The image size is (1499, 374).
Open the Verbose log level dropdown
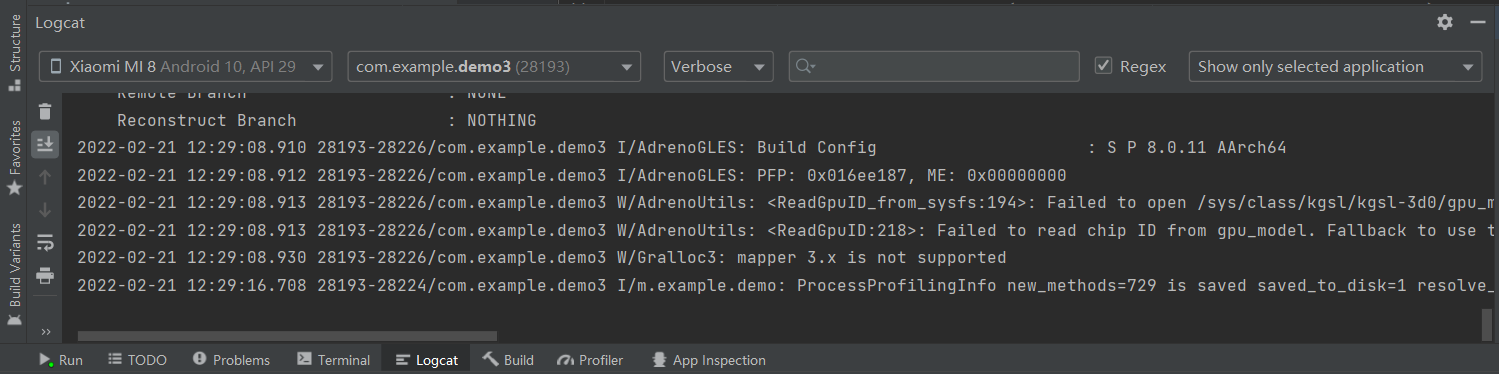click(x=718, y=67)
